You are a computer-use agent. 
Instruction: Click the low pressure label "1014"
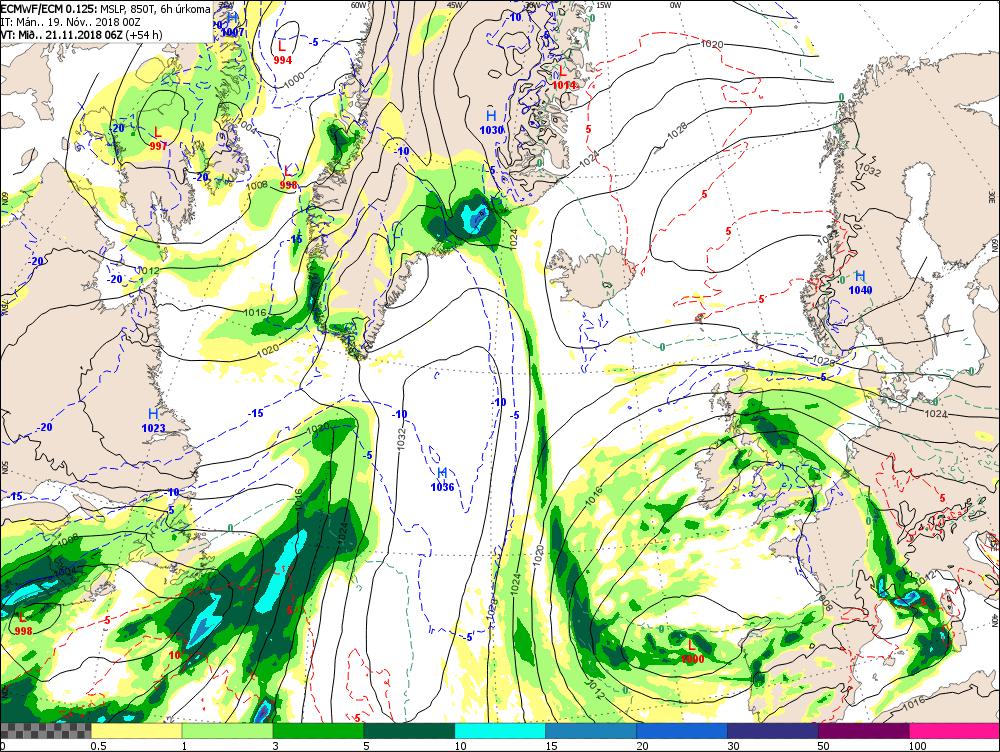tap(564, 85)
